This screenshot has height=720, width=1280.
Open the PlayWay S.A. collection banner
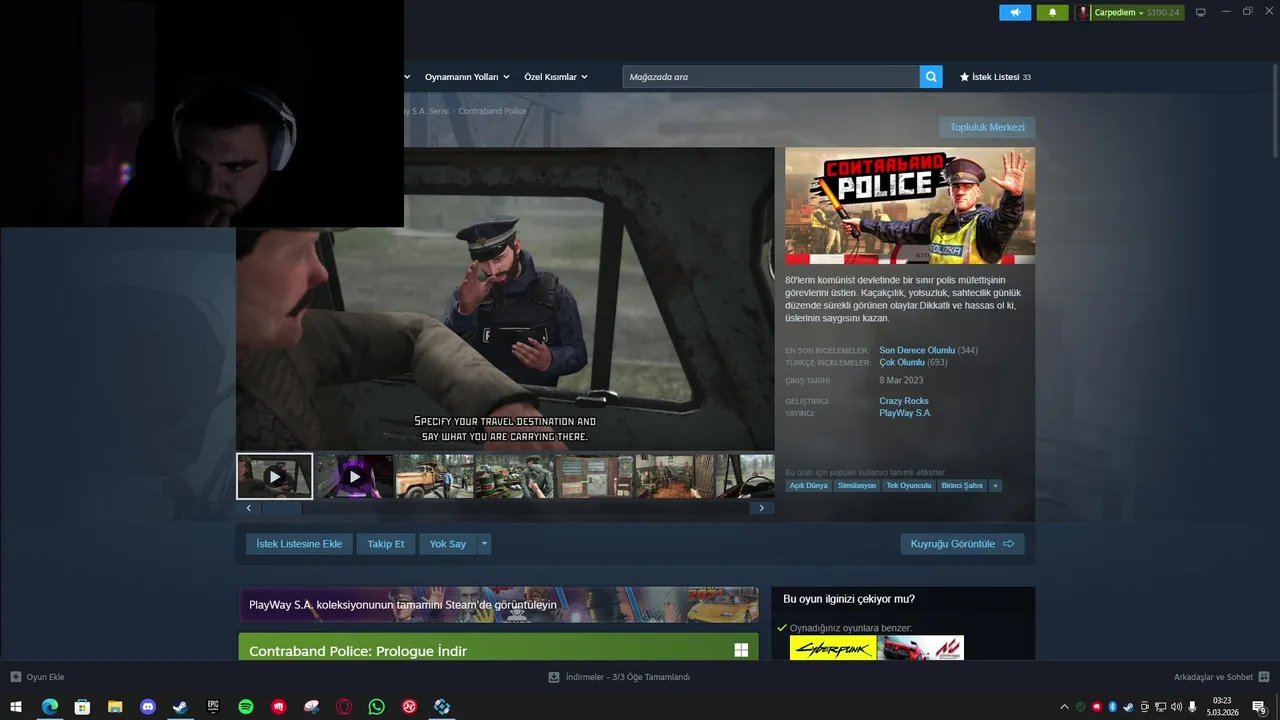(x=498, y=604)
